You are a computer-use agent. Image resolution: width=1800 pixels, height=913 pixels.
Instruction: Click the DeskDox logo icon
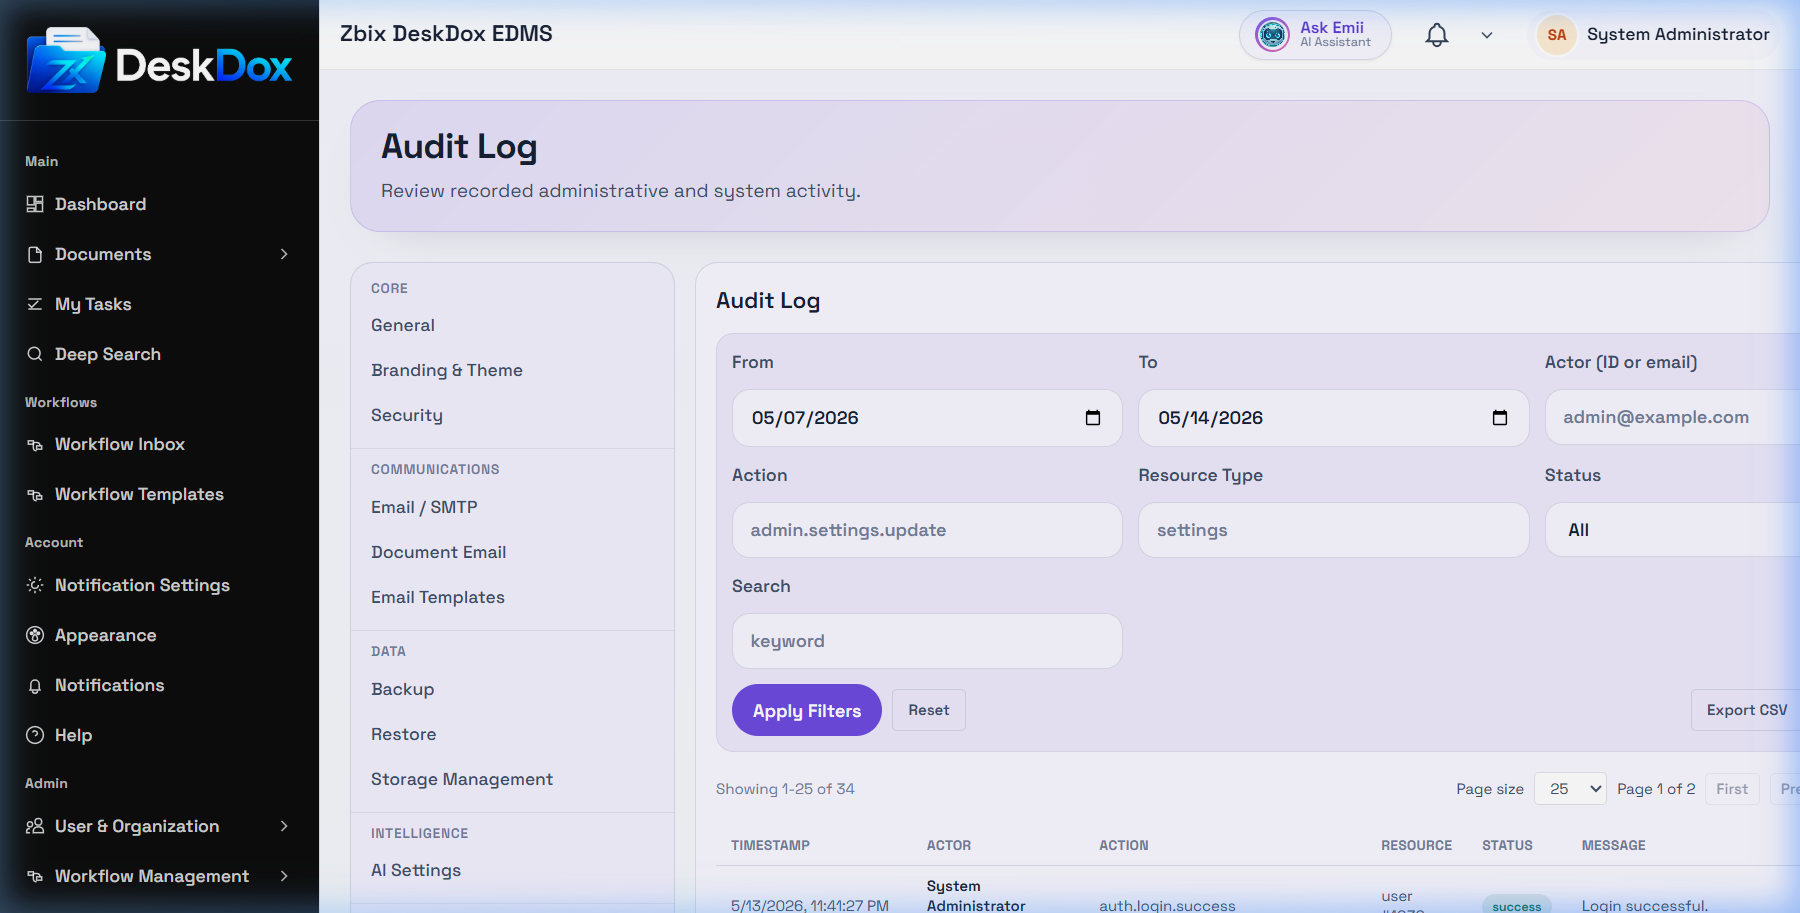click(66, 61)
